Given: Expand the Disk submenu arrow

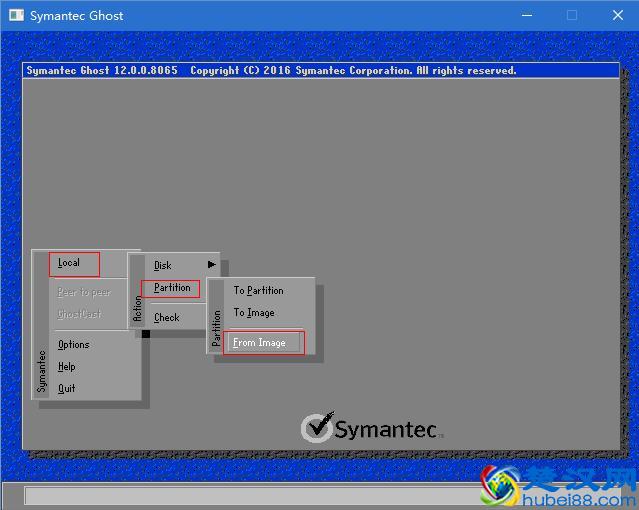Looking at the screenshot, I should point(211,265).
